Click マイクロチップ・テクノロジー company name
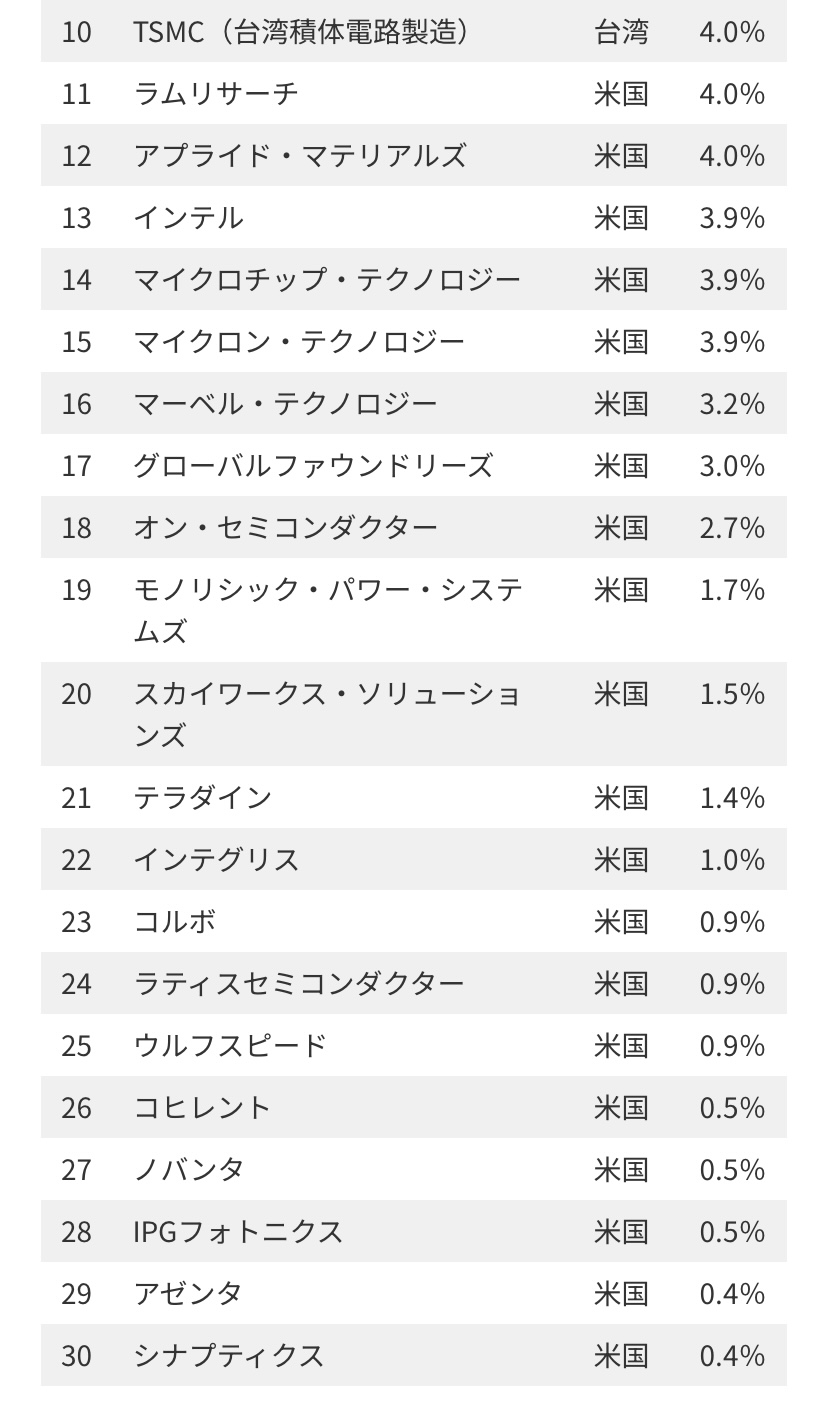The image size is (828, 1404). coord(327,280)
